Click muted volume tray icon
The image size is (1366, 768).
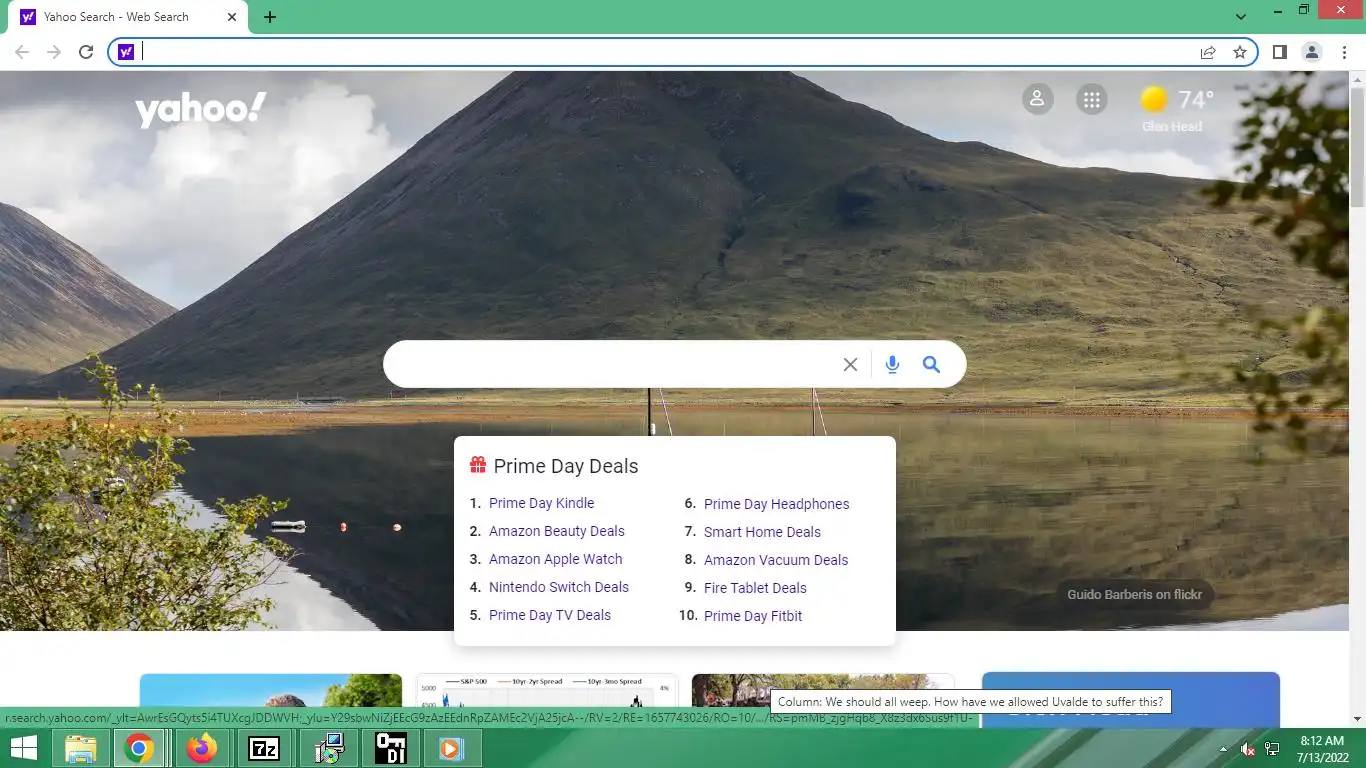(x=1248, y=749)
